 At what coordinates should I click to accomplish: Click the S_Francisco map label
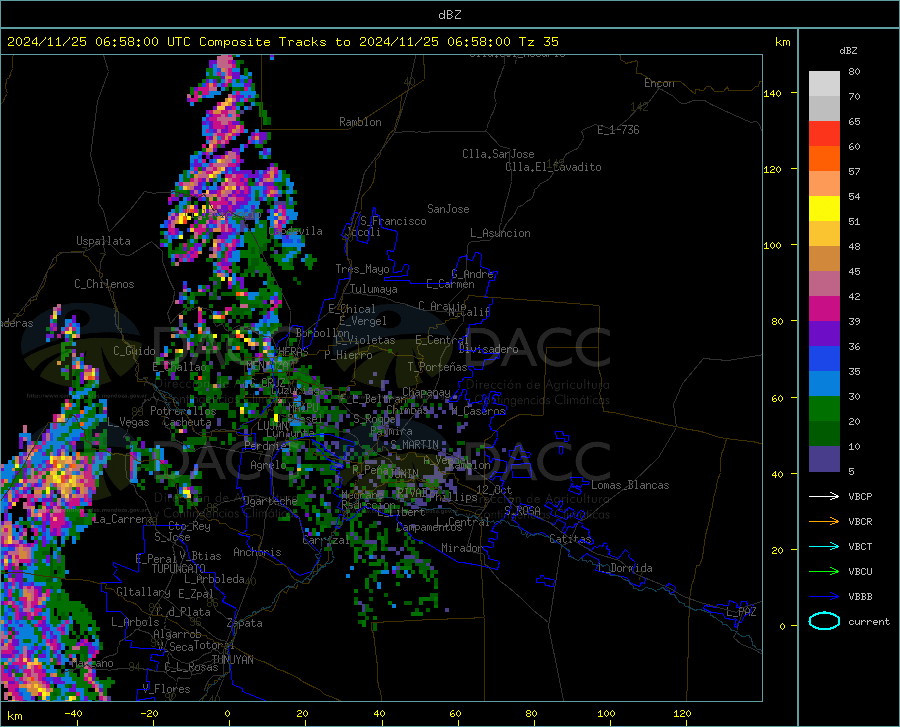pos(394,221)
